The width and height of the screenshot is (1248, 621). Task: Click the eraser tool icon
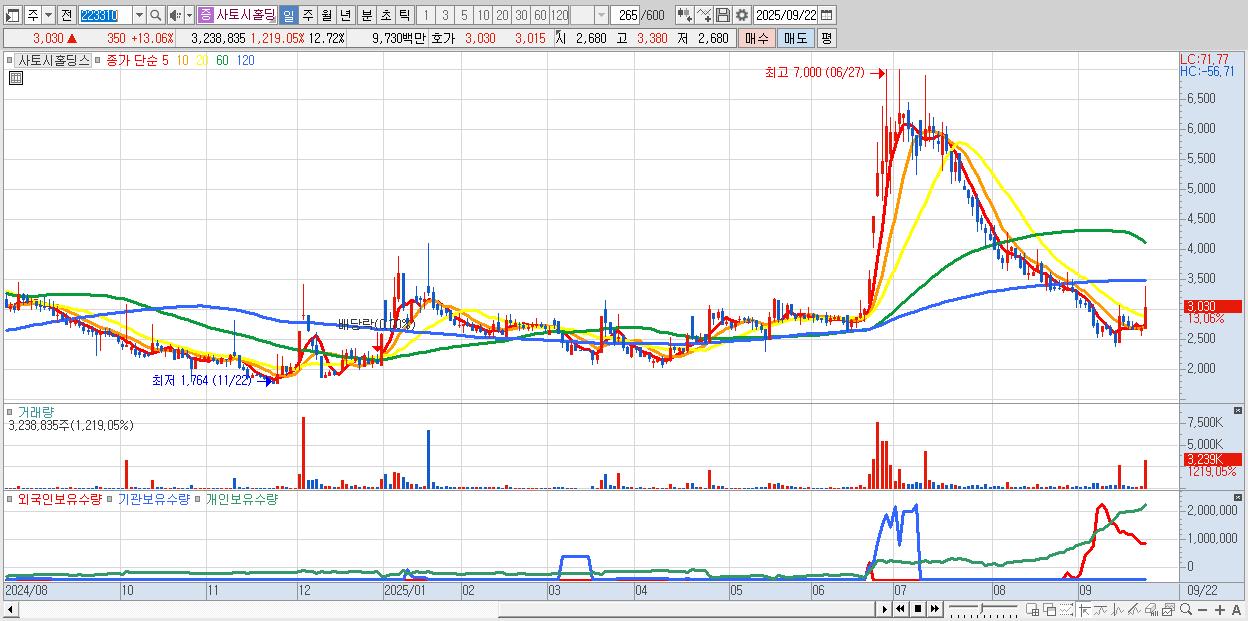tap(1151, 609)
